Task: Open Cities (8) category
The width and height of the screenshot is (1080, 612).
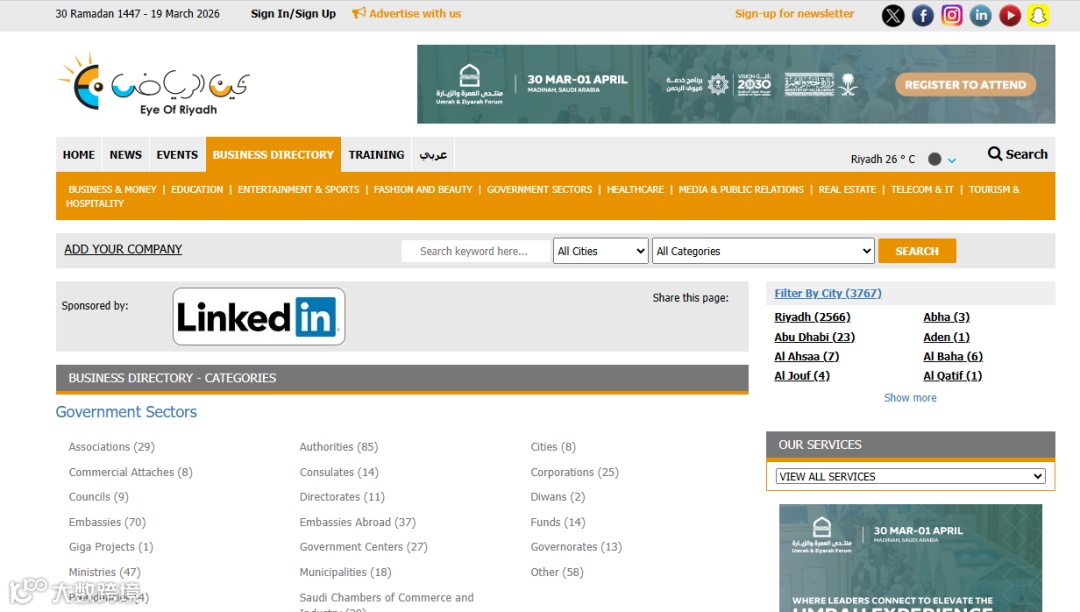Action: pyautogui.click(x=553, y=447)
